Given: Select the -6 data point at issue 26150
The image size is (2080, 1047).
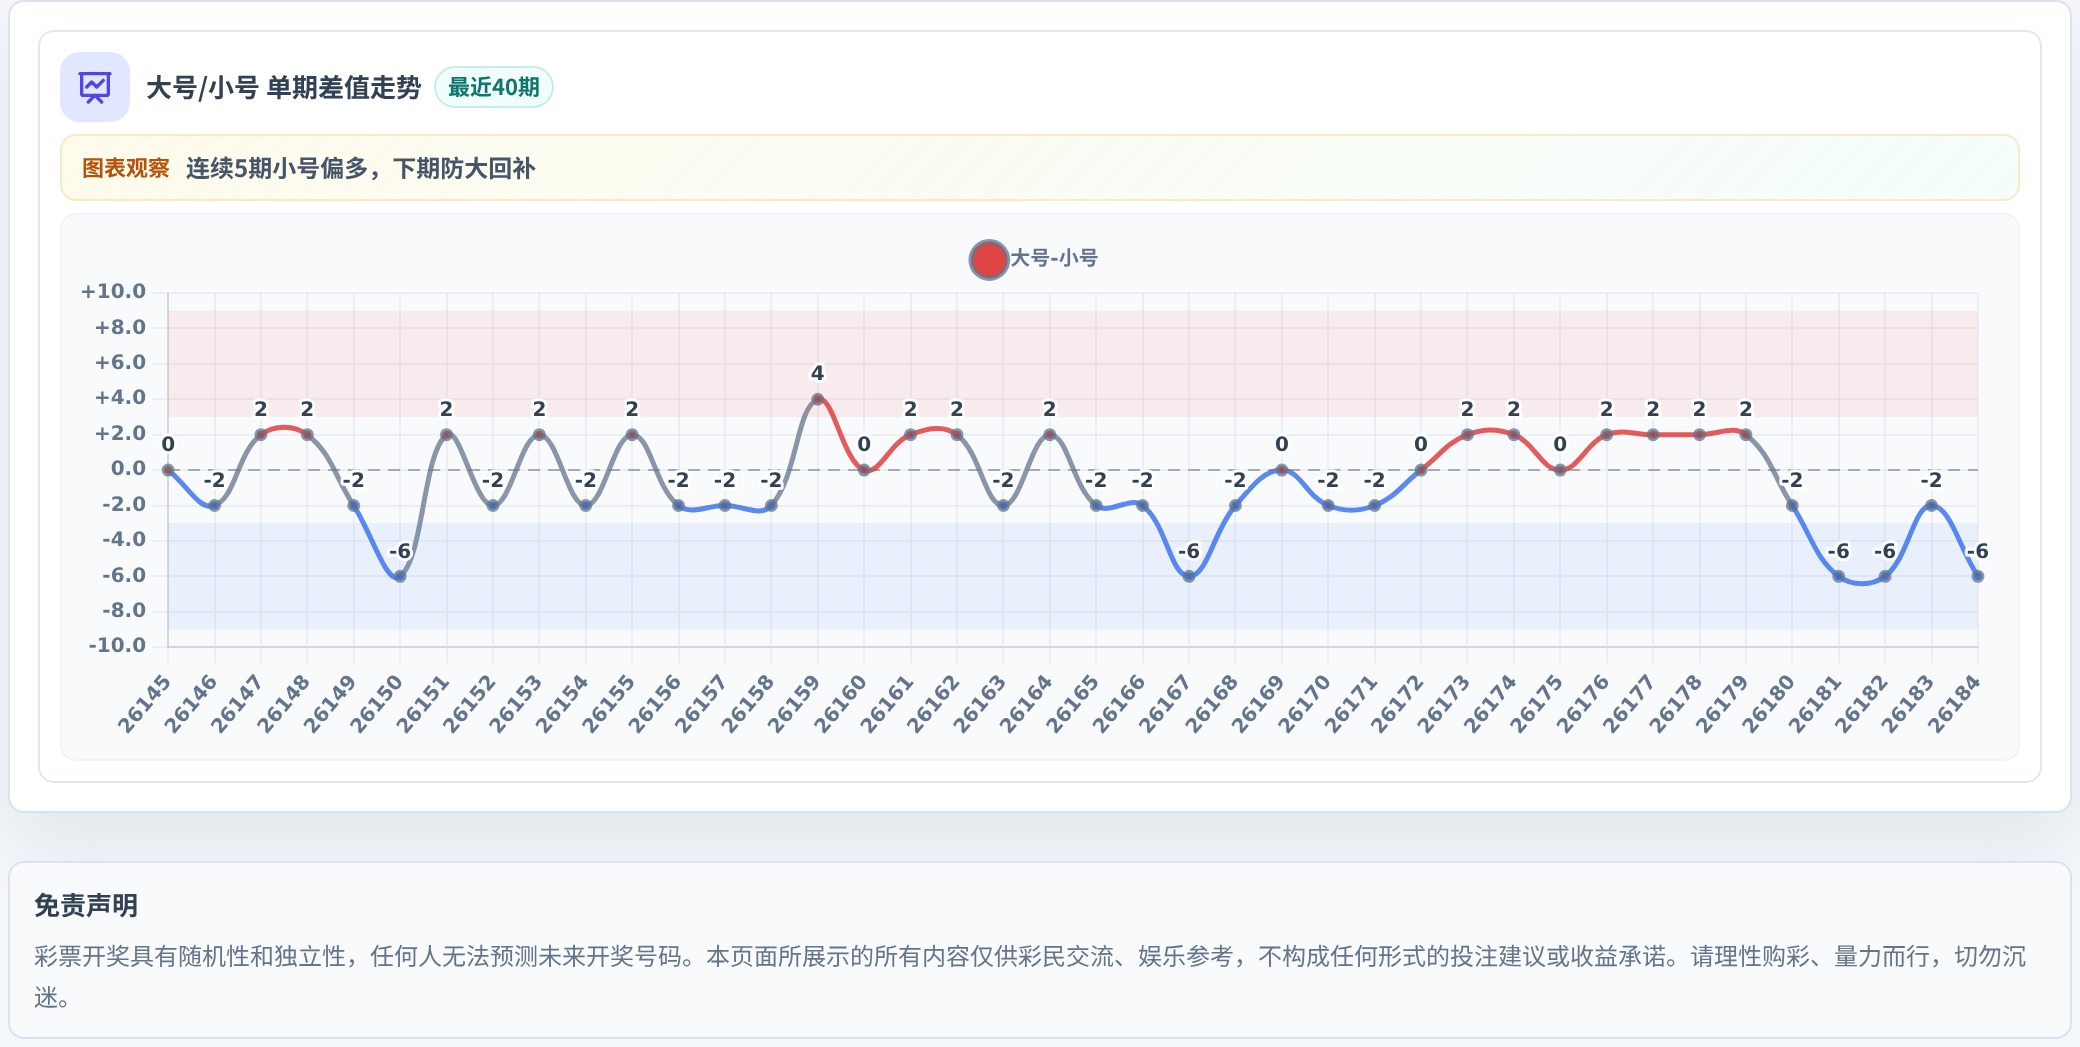Looking at the screenshot, I should 400,576.
